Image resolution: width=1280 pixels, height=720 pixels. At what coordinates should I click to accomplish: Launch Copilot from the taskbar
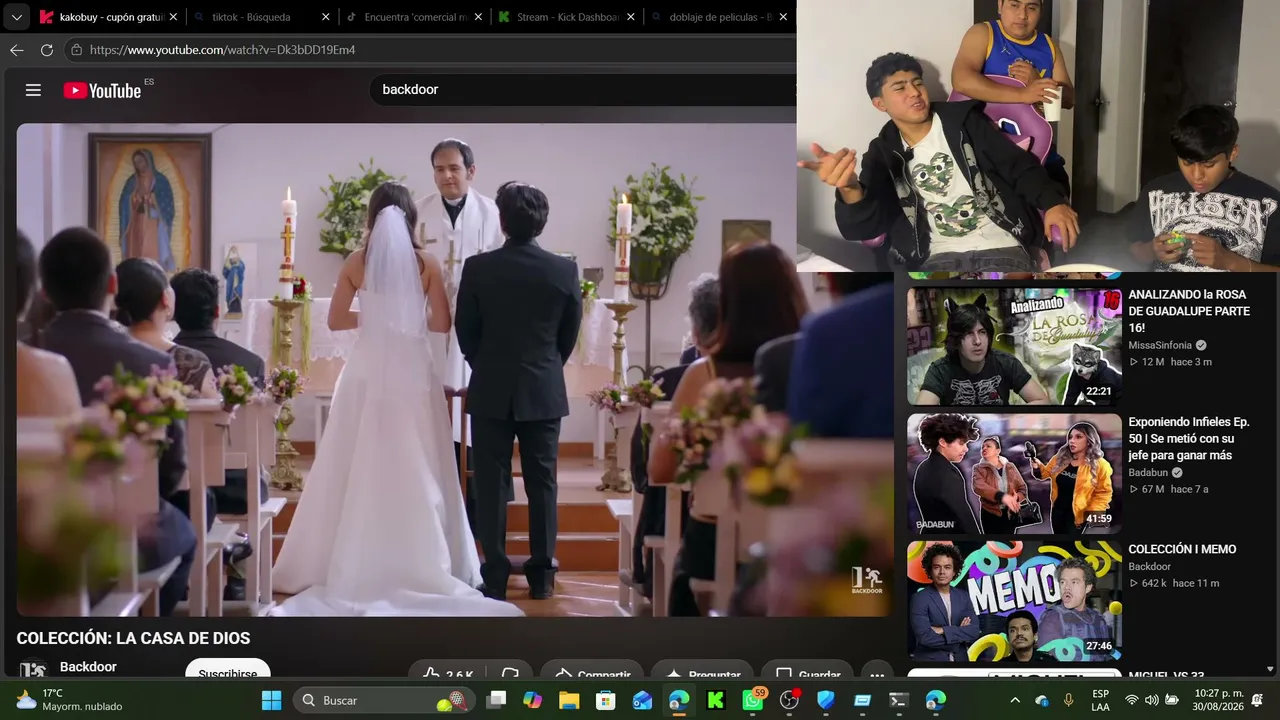click(x=532, y=700)
